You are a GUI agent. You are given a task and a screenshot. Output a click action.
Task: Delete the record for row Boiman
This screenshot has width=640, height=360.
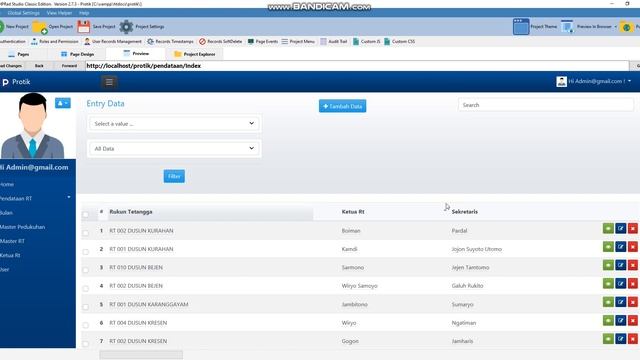tap(633, 229)
